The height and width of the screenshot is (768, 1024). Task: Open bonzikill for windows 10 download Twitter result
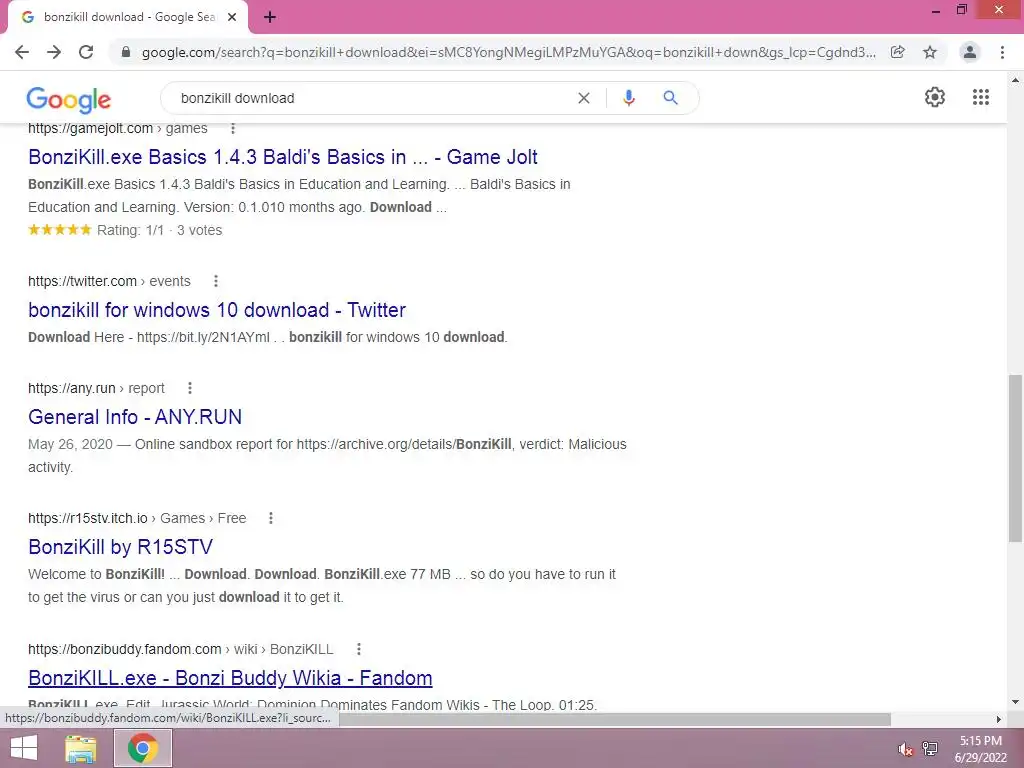coord(217,310)
